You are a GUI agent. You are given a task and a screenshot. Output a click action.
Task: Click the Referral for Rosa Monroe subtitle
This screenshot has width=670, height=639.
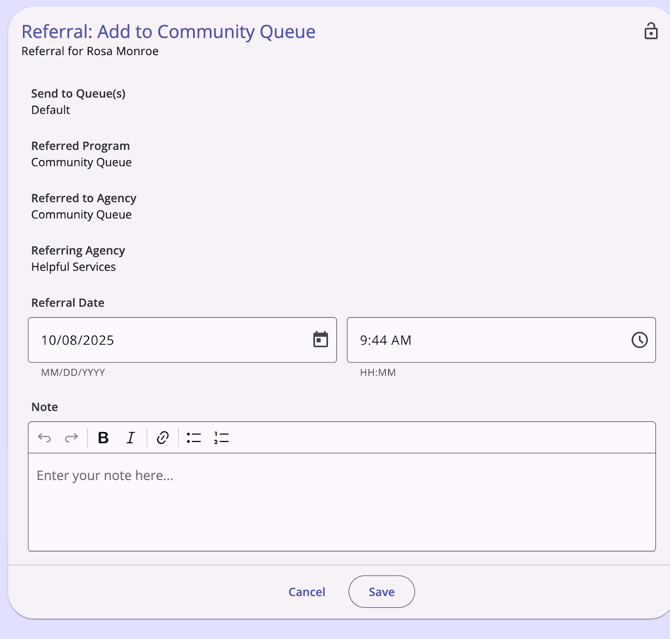click(x=90, y=51)
